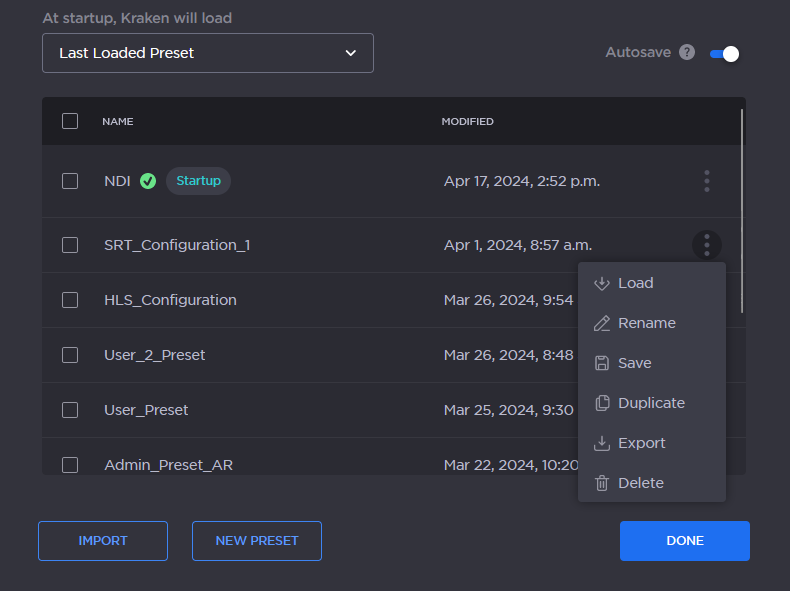Open the three-dot menu for NDI preset

(707, 181)
